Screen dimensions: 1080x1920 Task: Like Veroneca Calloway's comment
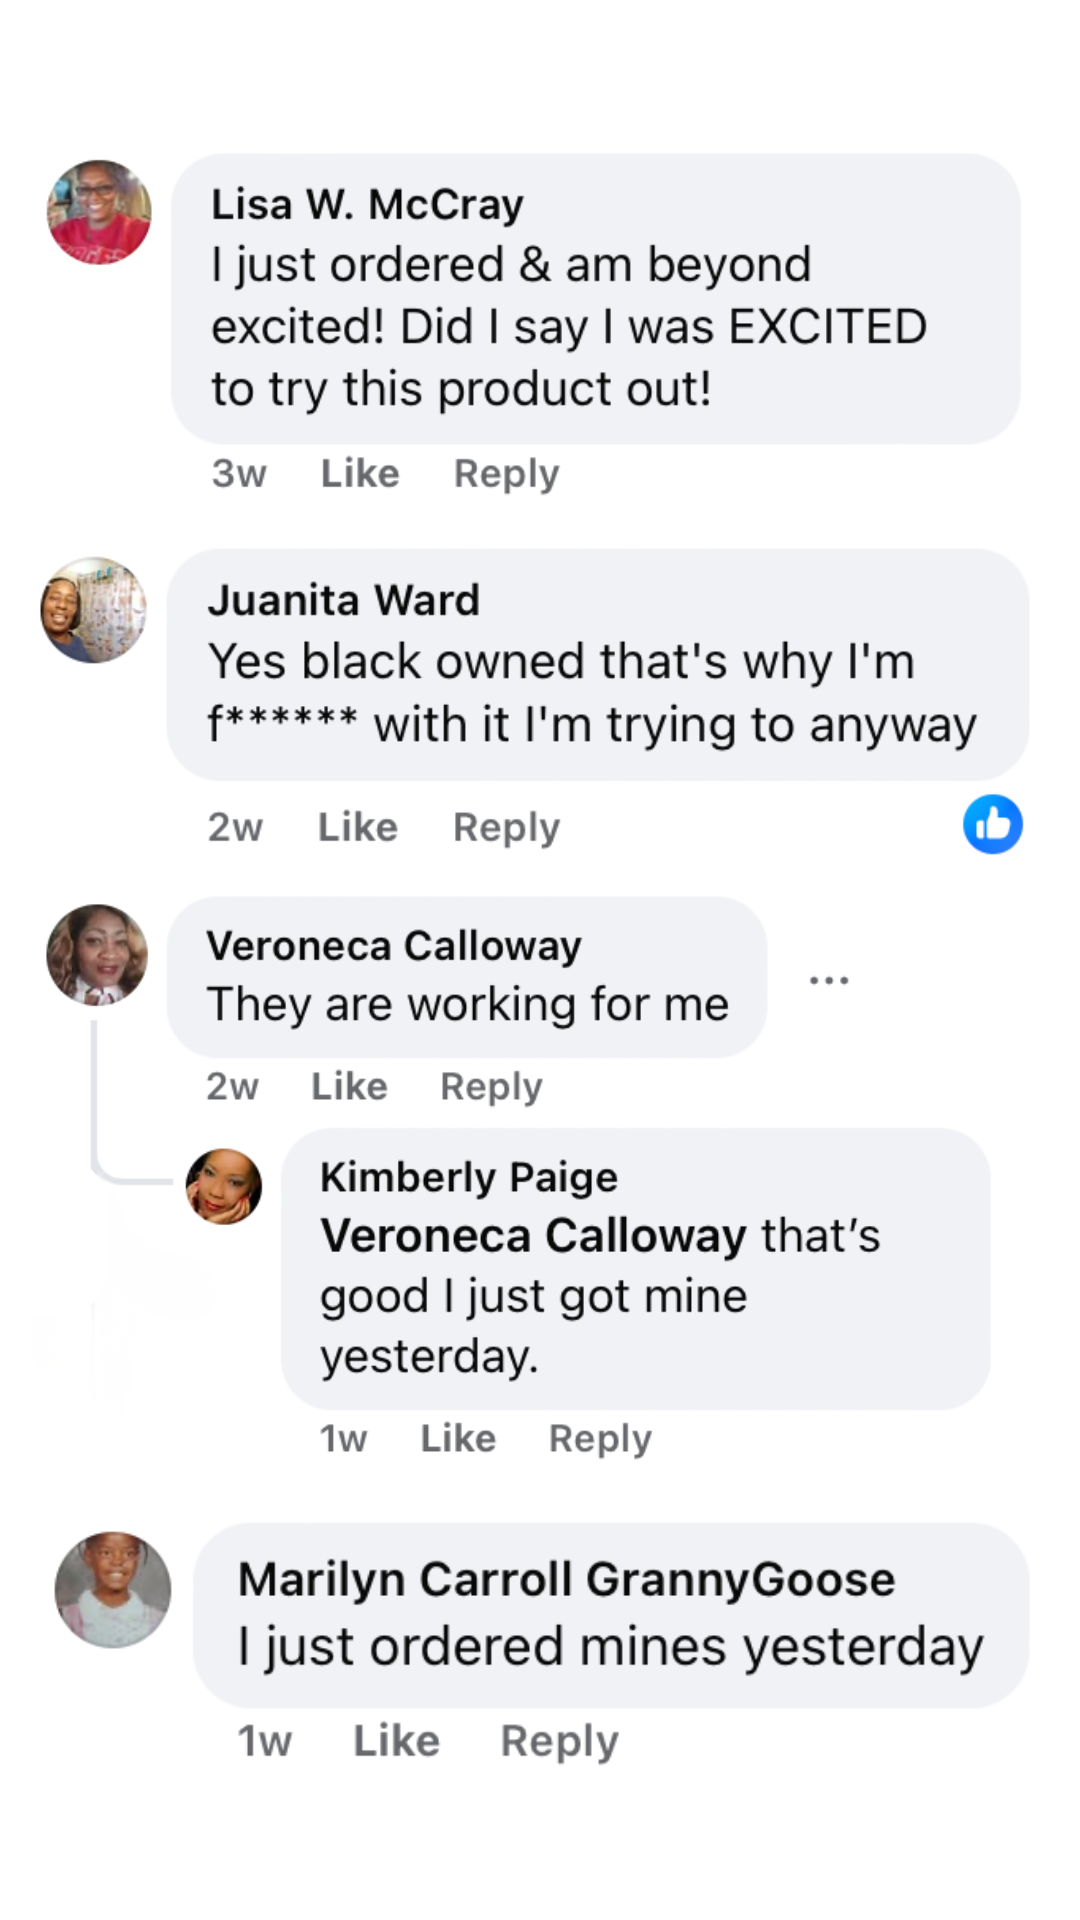click(x=349, y=1086)
